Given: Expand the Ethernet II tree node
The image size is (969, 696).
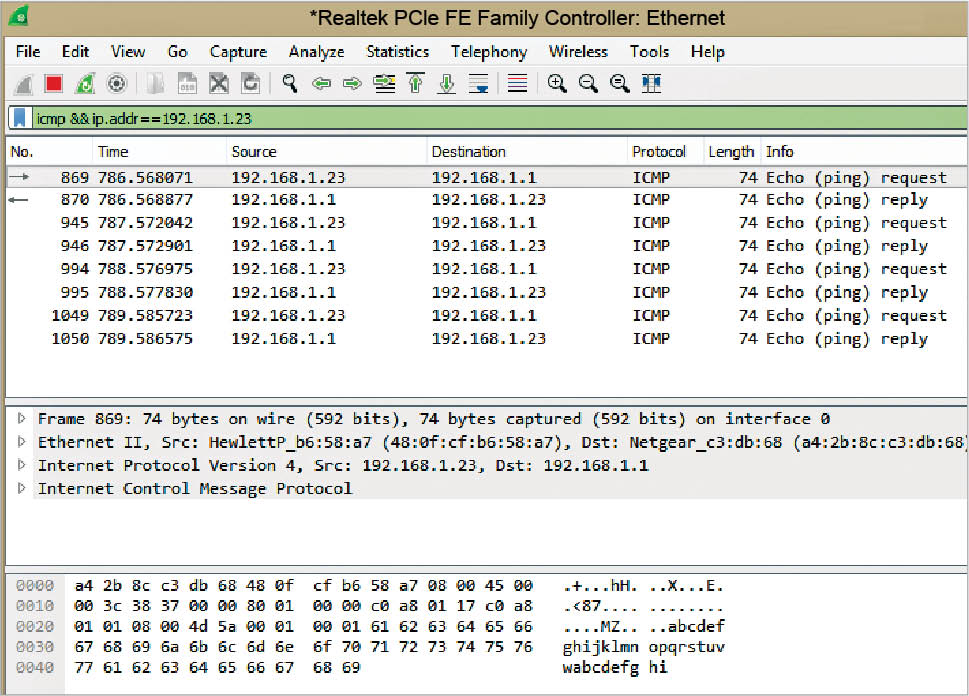Looking at the screenshot, I should [x=22, y=442].
